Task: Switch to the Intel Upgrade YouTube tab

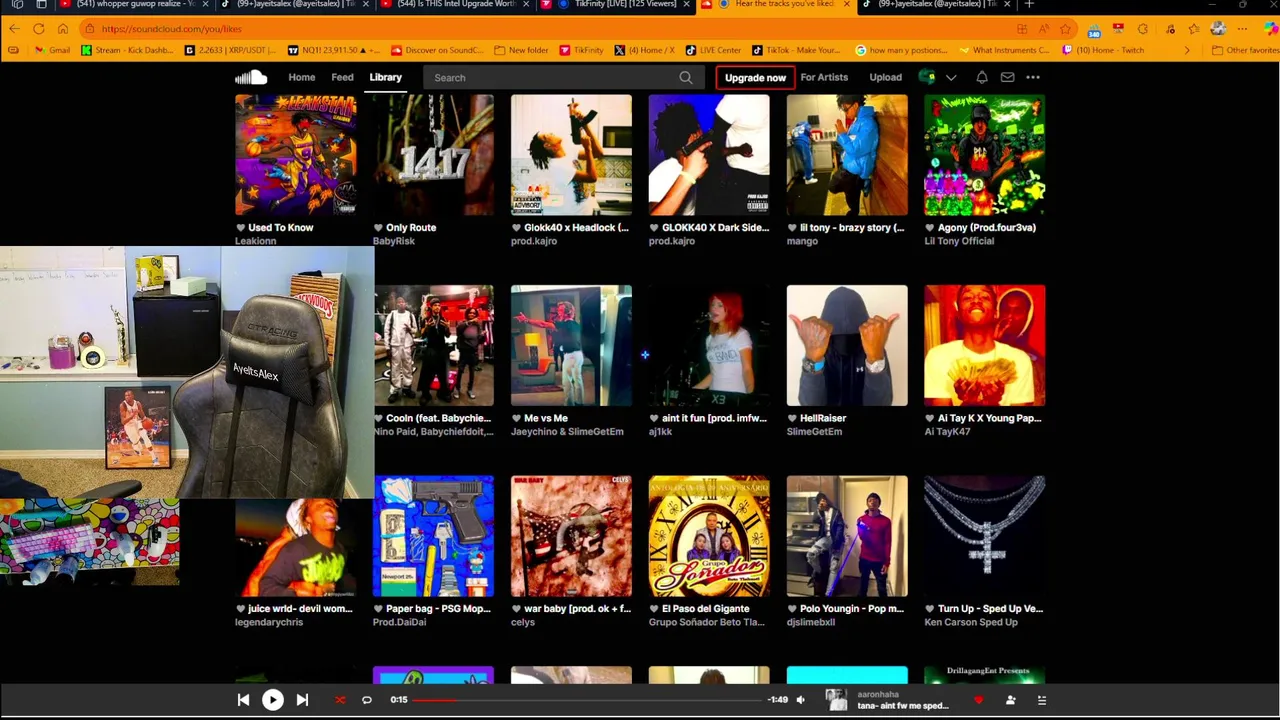Action: (x=455, y=5)
